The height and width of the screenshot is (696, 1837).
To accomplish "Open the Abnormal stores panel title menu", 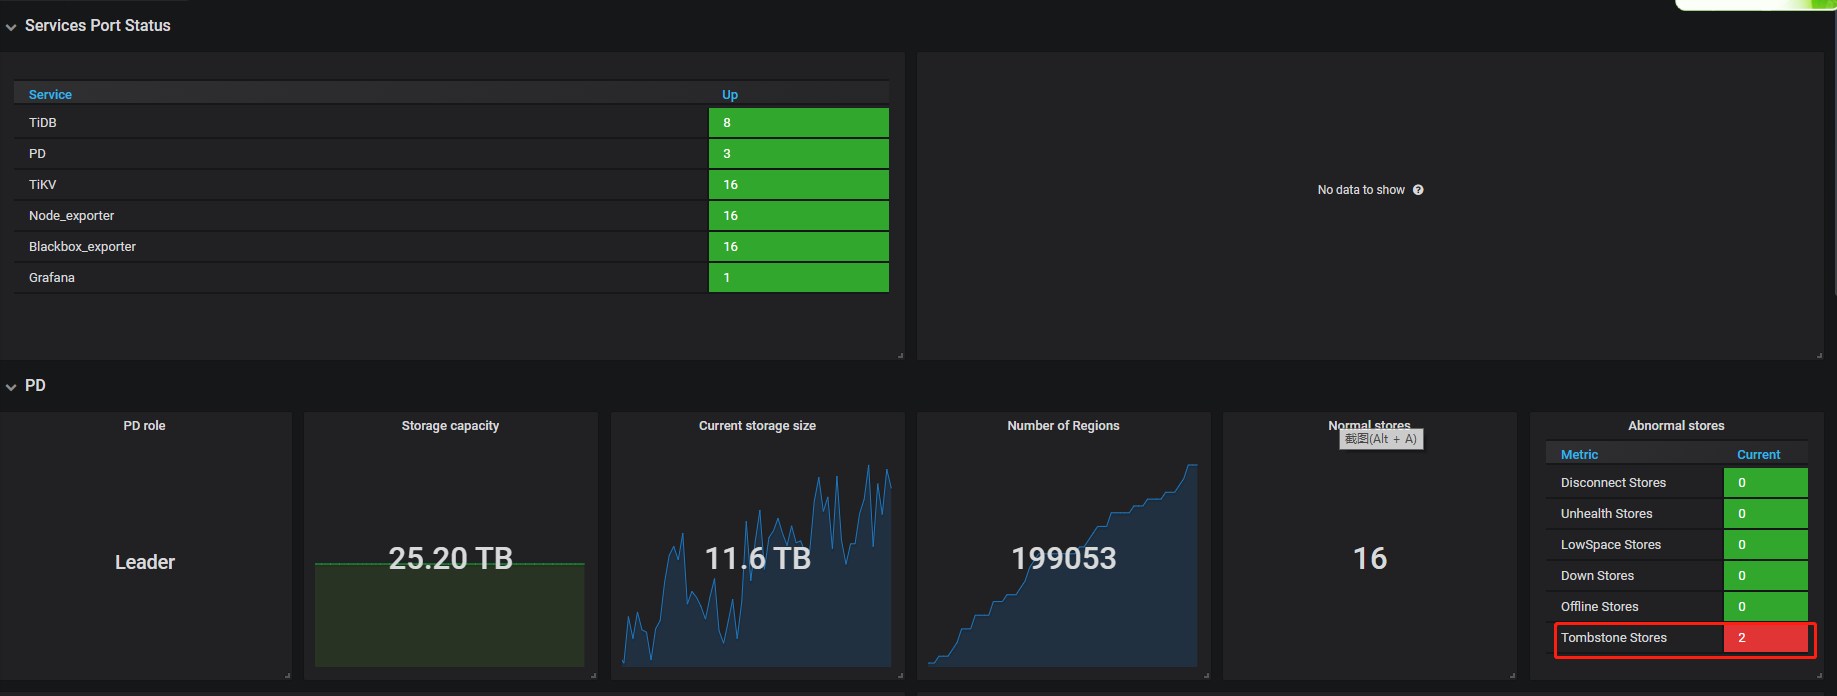I will pos(1676,426).
